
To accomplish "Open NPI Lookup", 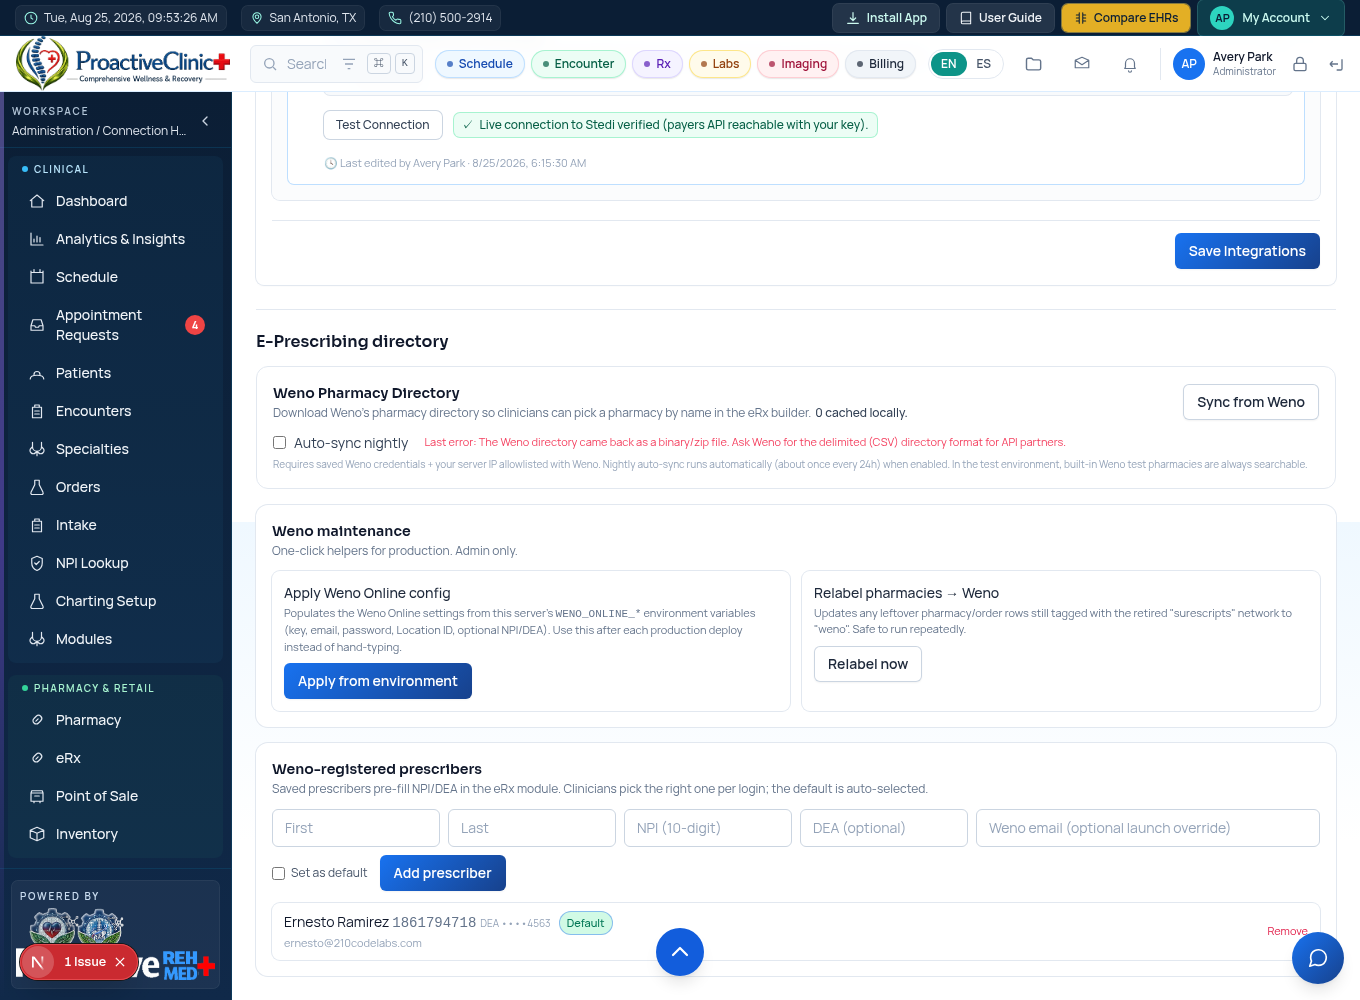I will (116, 563).
